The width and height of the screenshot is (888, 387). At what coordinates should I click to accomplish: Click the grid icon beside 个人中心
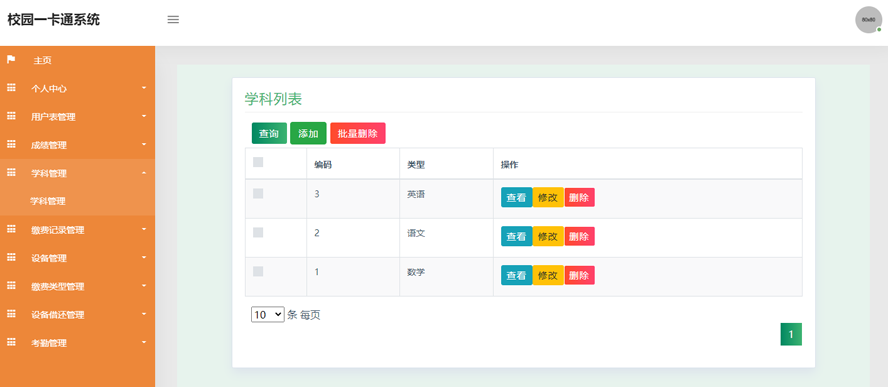coord(11,88)
